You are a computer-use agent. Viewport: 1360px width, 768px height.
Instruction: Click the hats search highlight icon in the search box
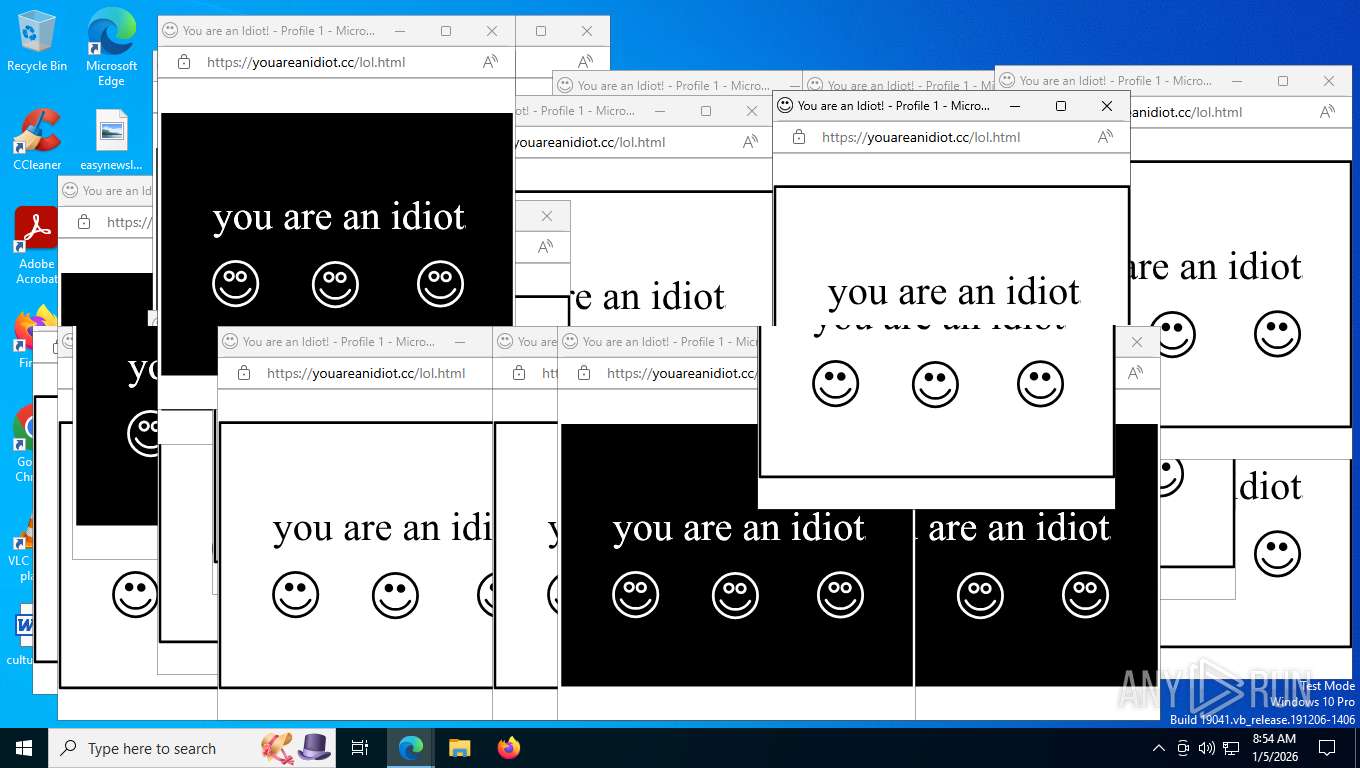tap(297, 748)
